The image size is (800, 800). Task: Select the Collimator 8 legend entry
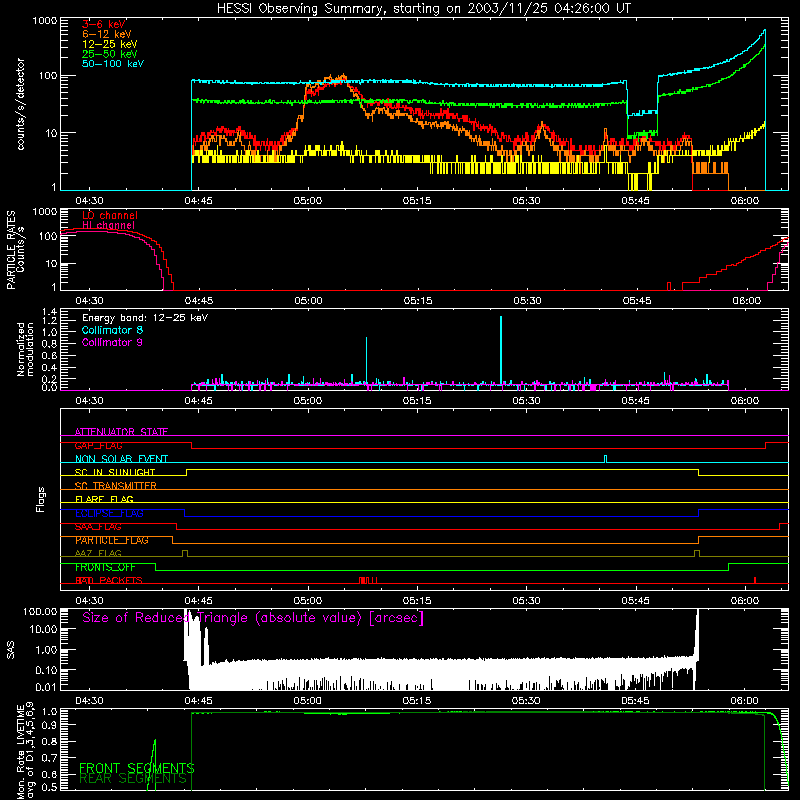coord(112,330)
